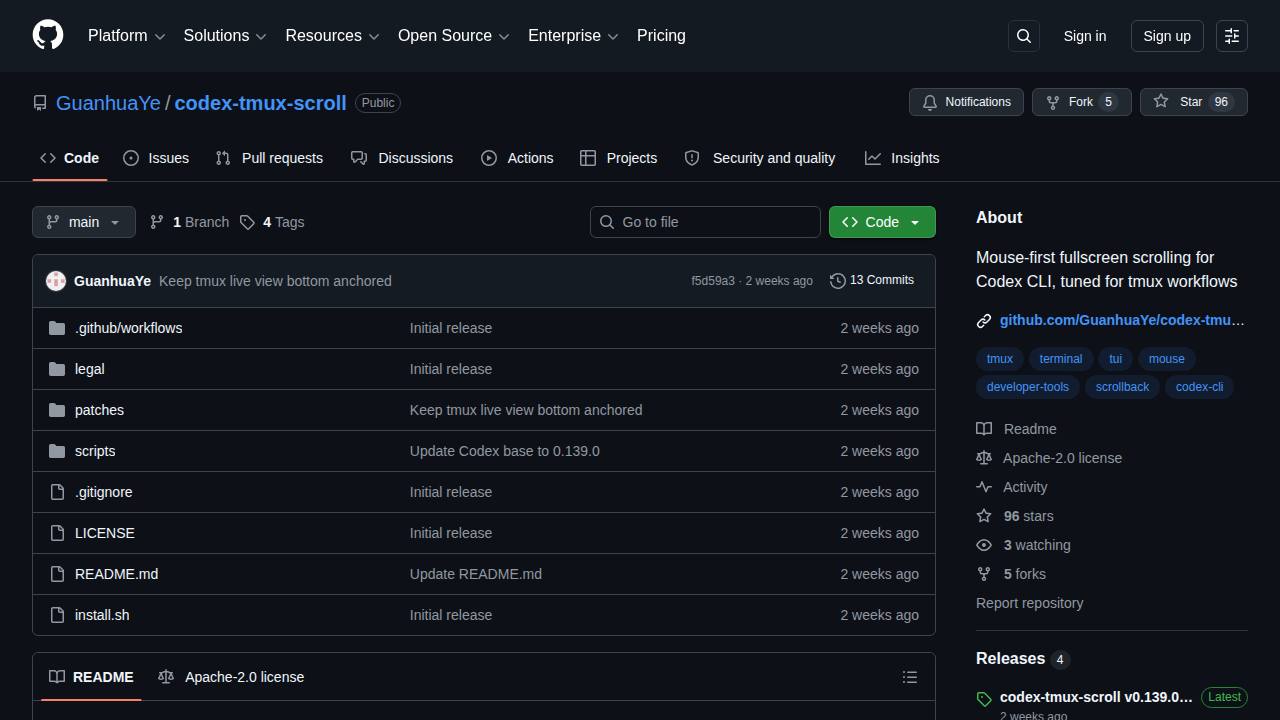Click the eye icon beside 3 watching
This screenshot has width=1280, height=720.
(984, 545)
